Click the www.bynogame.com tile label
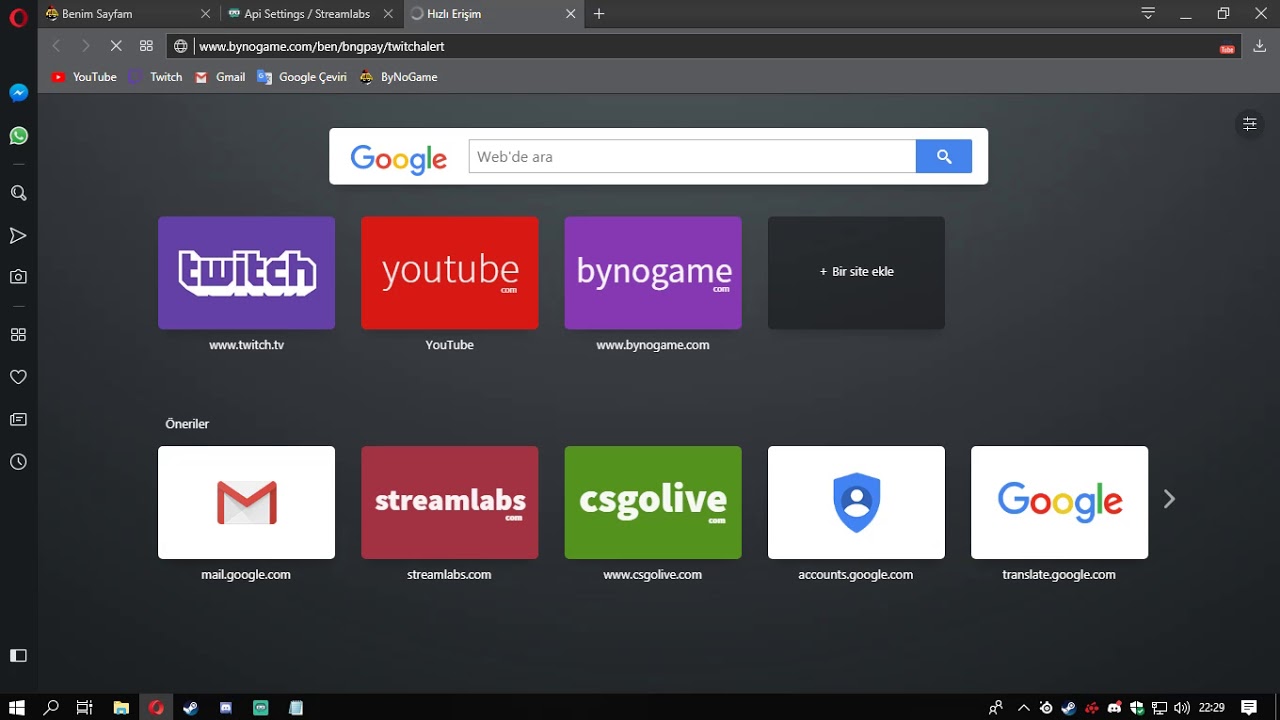 tap(653, 345)
